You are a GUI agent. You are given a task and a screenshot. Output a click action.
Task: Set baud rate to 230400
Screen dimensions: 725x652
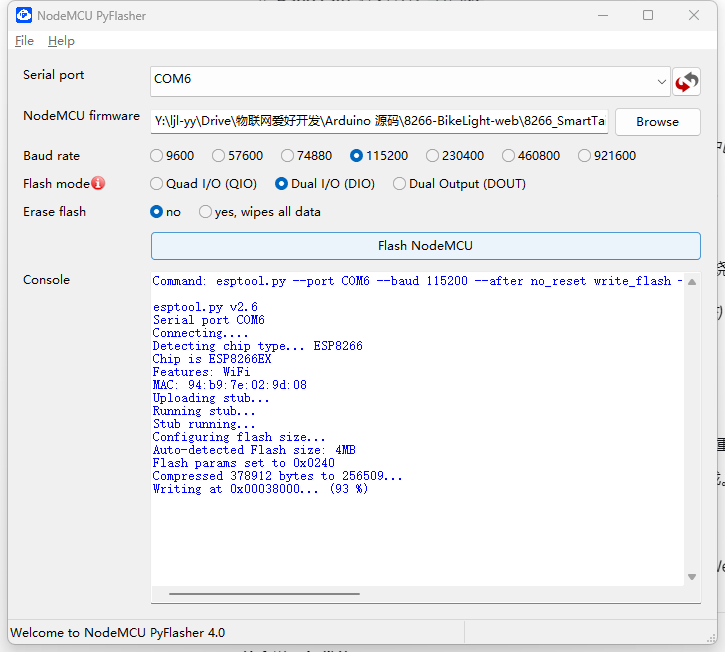[432, 156]
